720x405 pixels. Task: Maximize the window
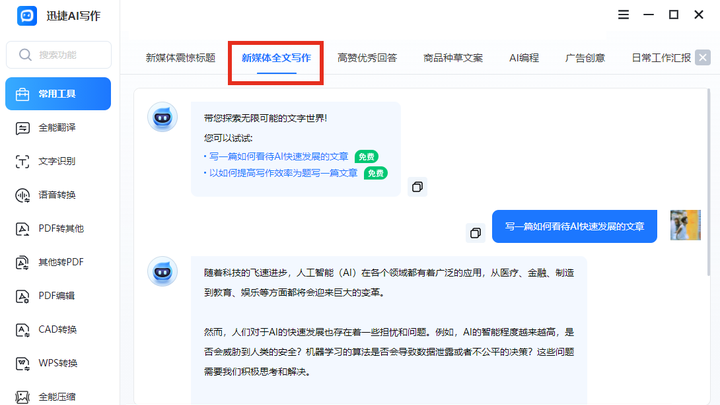pyautogui.click(x=674, y=15)
